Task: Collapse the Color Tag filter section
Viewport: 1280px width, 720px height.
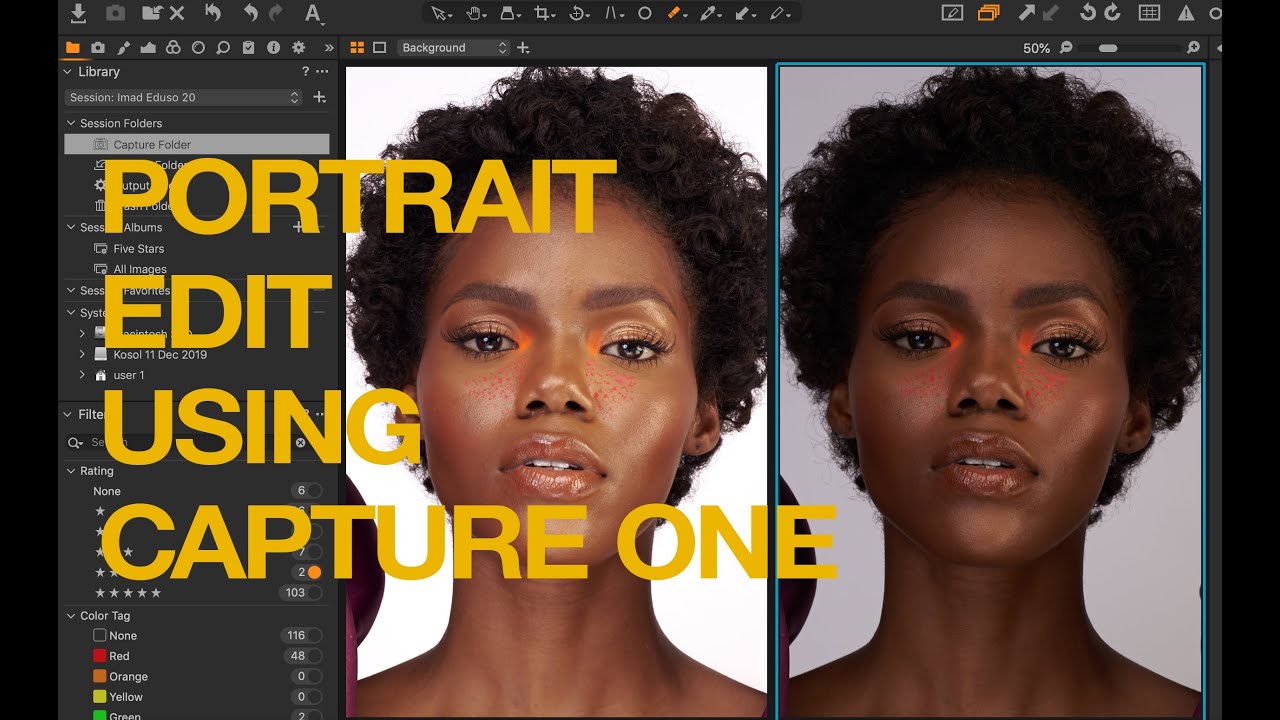Action: point(71,616)
